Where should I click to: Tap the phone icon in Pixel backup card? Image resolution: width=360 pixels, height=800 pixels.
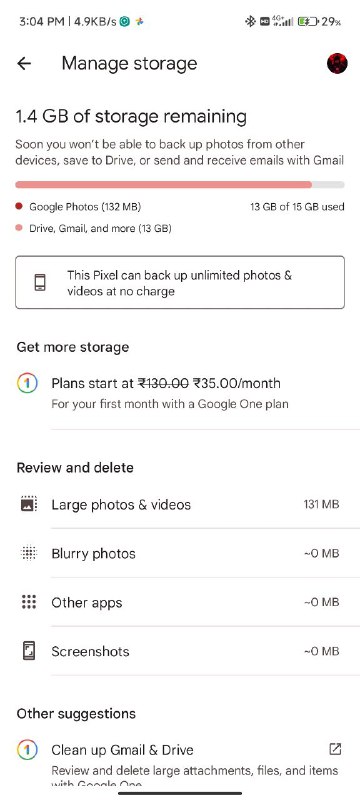click(40, 283)
